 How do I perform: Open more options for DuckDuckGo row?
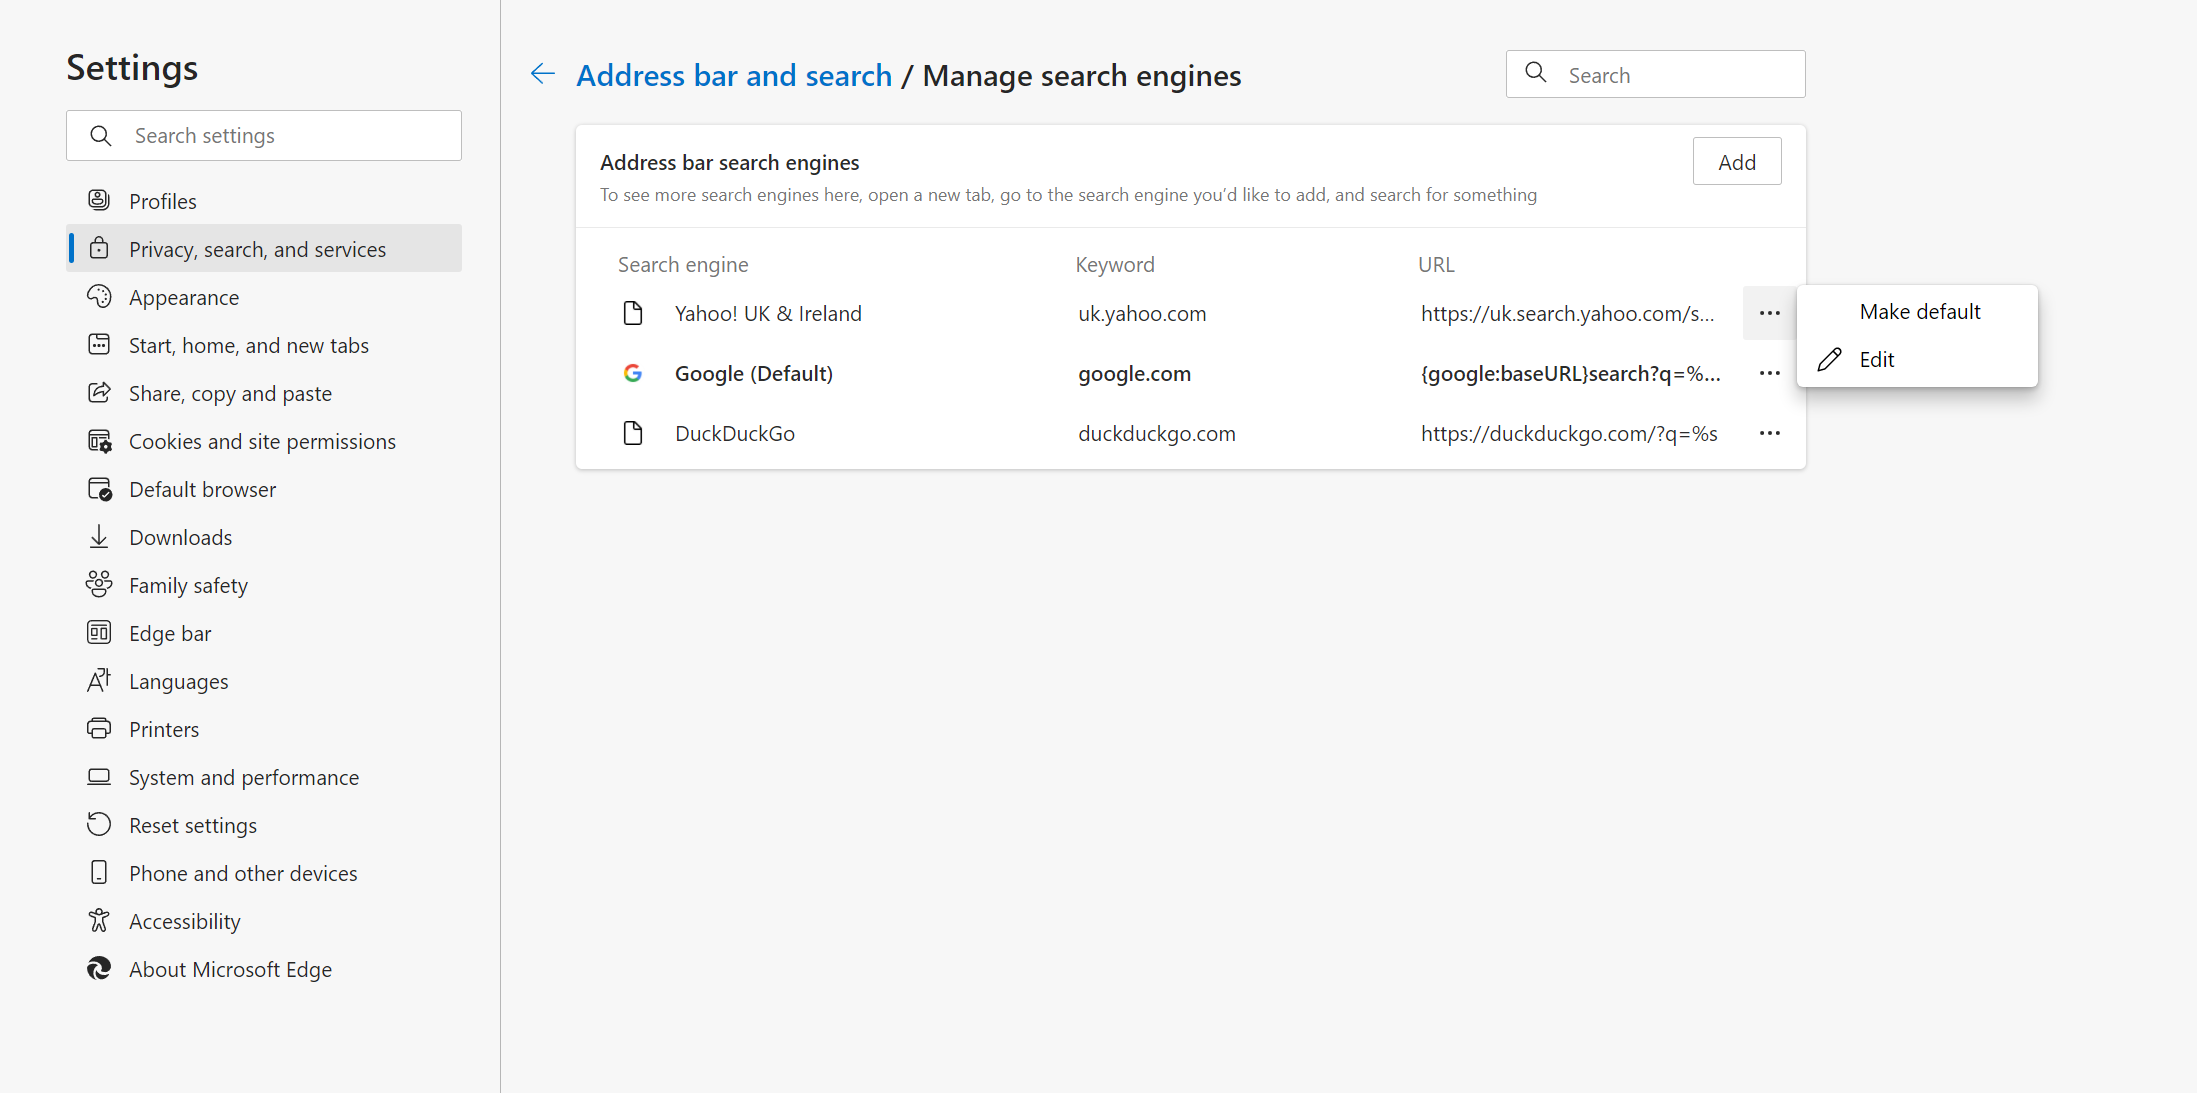click(1769, 433)
